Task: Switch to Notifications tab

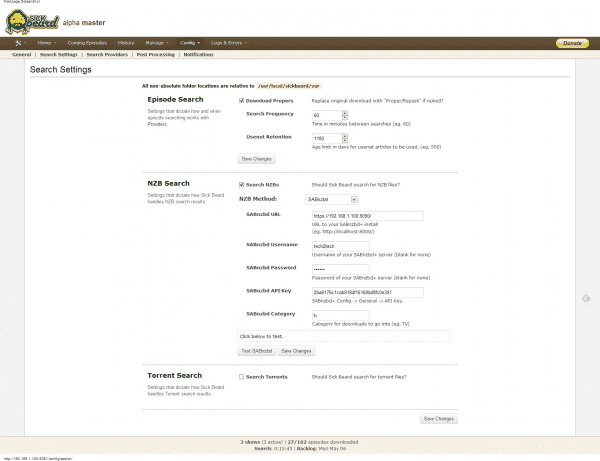Action: [199, 55]
